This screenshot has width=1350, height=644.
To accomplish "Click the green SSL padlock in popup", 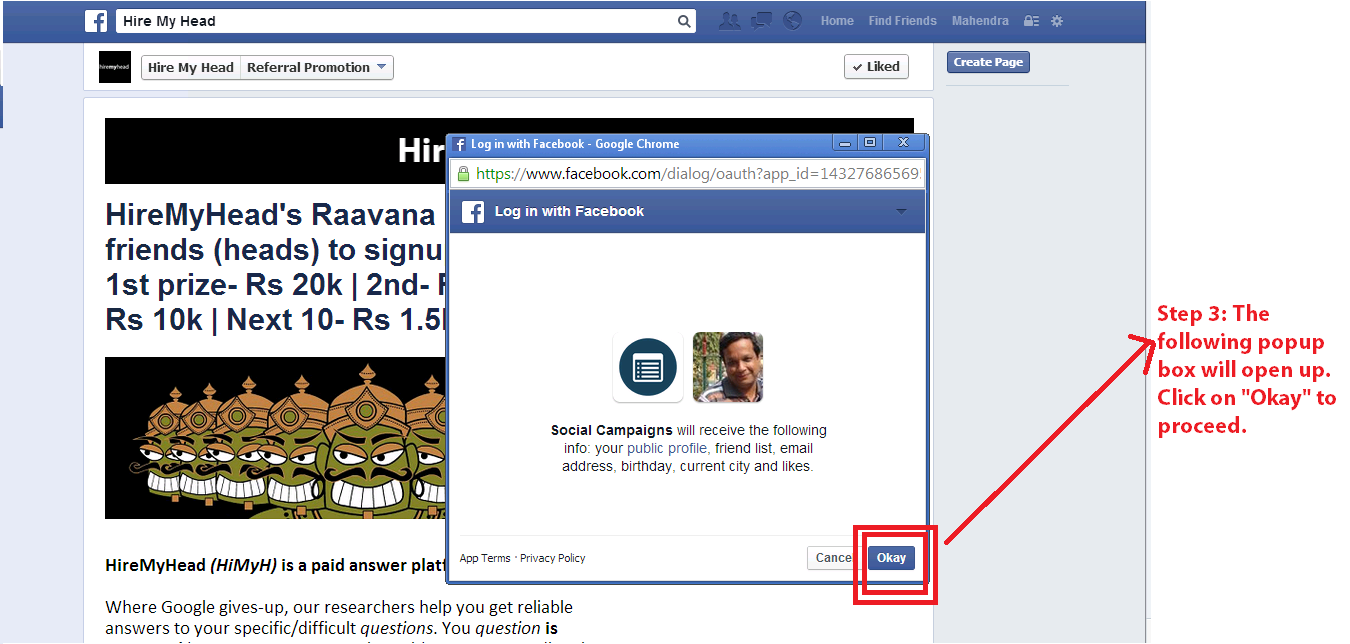I will coord(463,174).
